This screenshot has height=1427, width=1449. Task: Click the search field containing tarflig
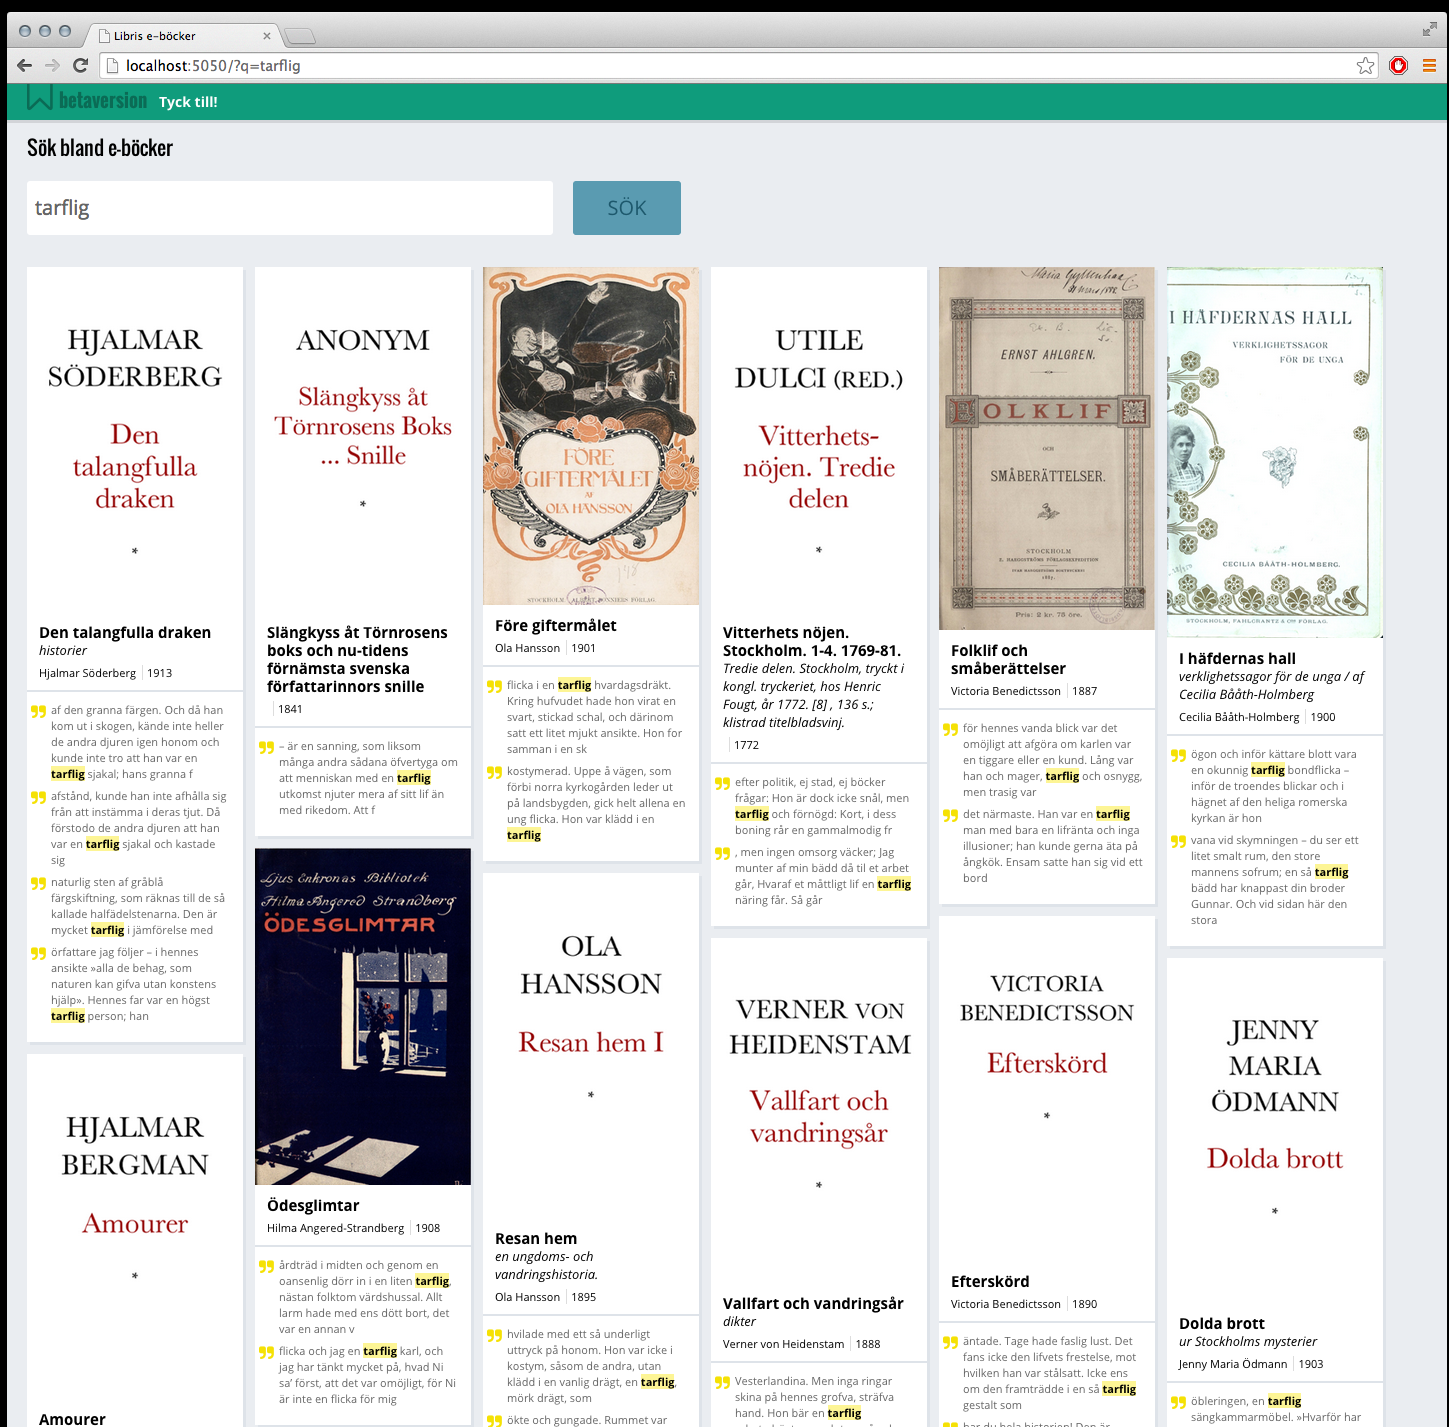[x=290, y=208]
